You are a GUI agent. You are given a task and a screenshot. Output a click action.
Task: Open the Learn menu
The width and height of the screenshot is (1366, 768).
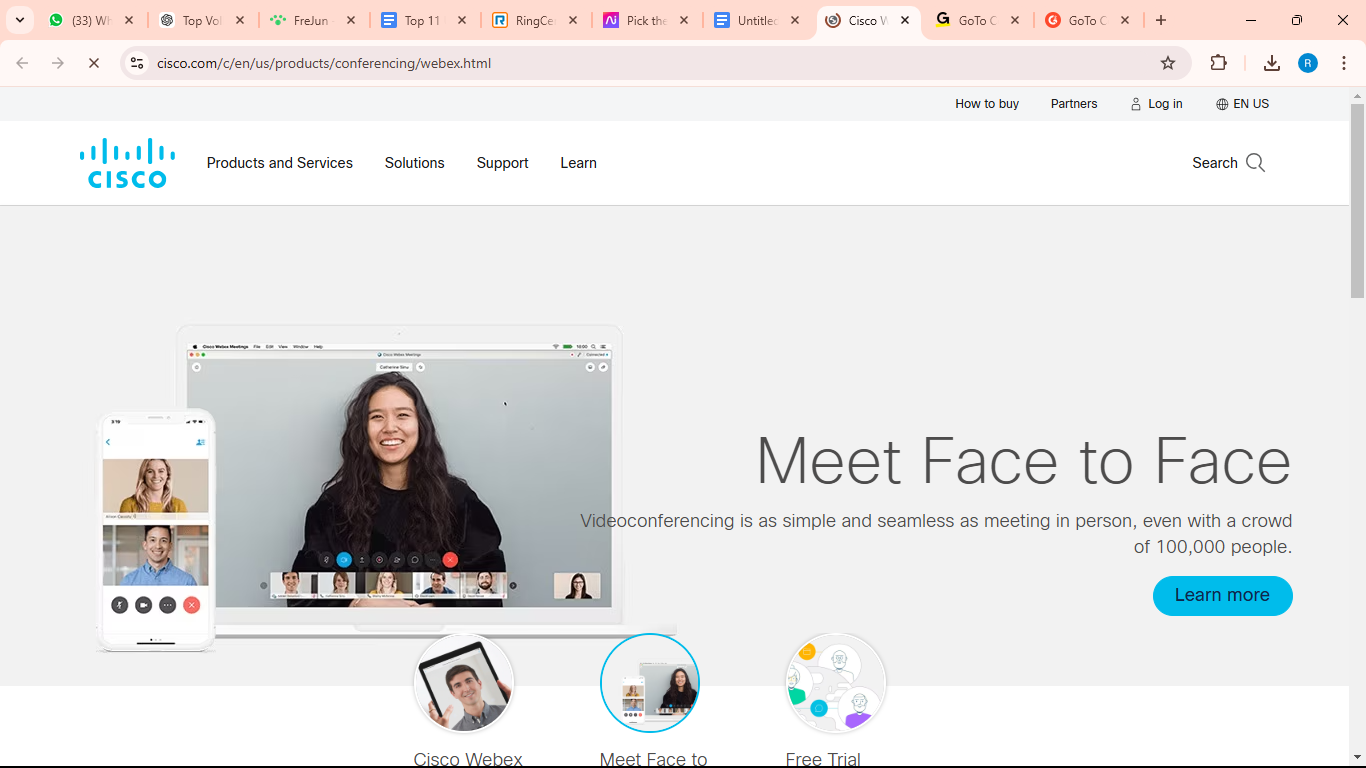pyautogui.click(x=578, y=163)
